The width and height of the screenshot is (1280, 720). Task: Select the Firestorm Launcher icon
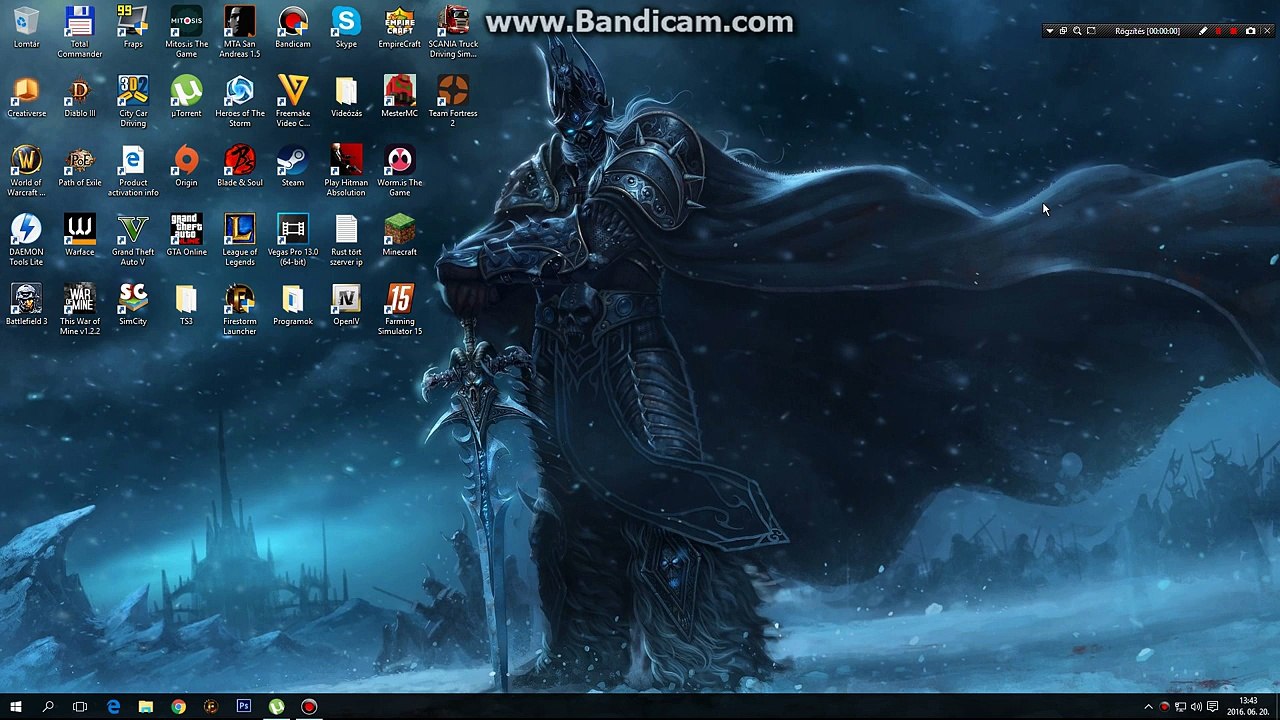tap(239, 309)
